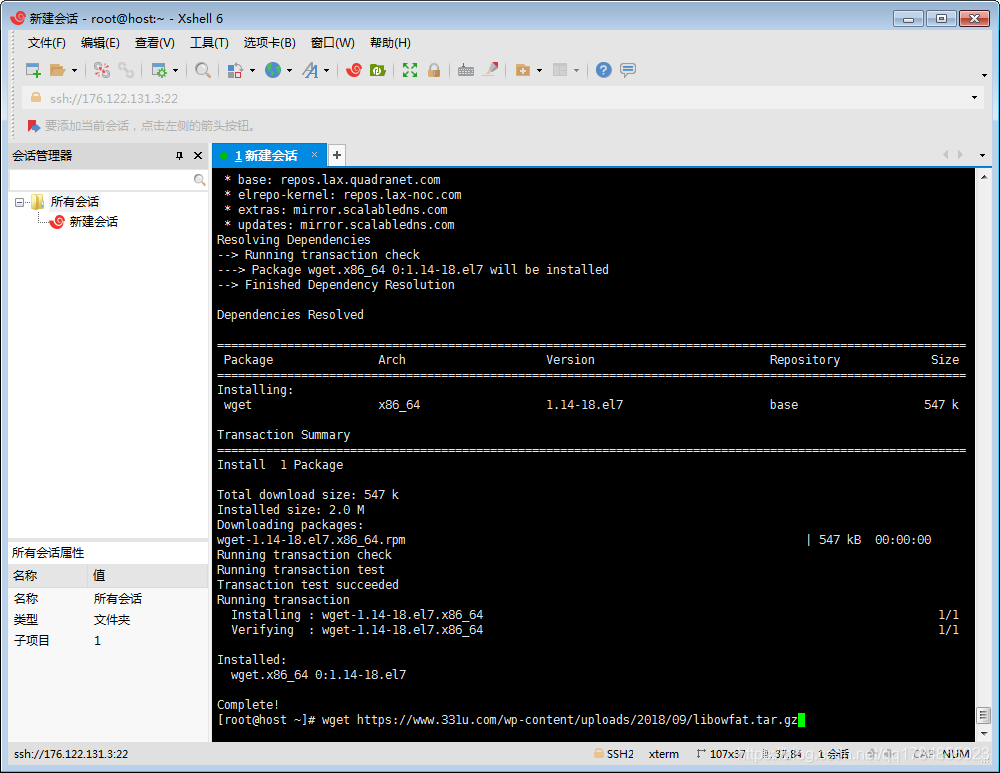The width and height of the screenshot is (1000, 773).
Task: Expand the properties icon dropdown arrow
Action: [x=175, y=71]
